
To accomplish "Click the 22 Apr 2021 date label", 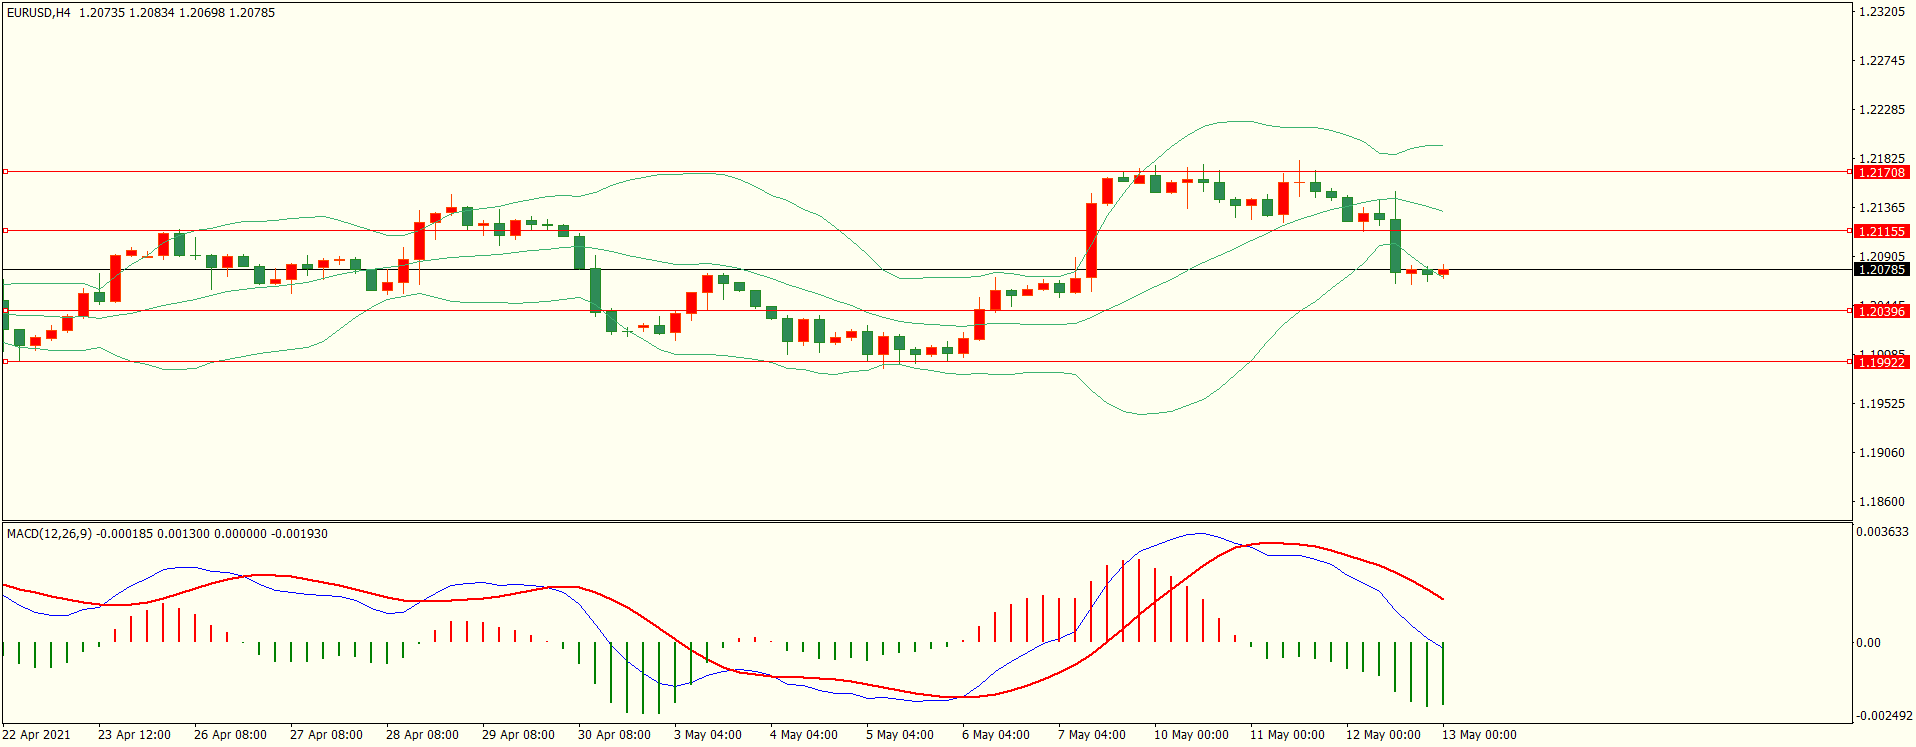I will [37, 735].
